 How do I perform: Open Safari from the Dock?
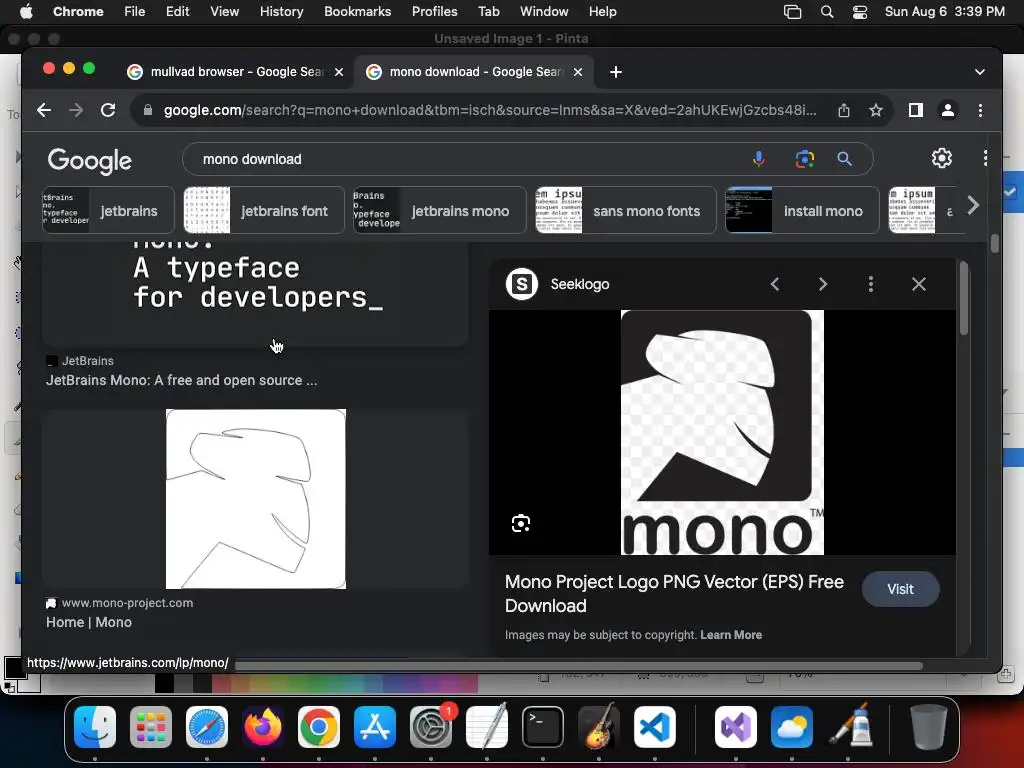coord(207,726)
